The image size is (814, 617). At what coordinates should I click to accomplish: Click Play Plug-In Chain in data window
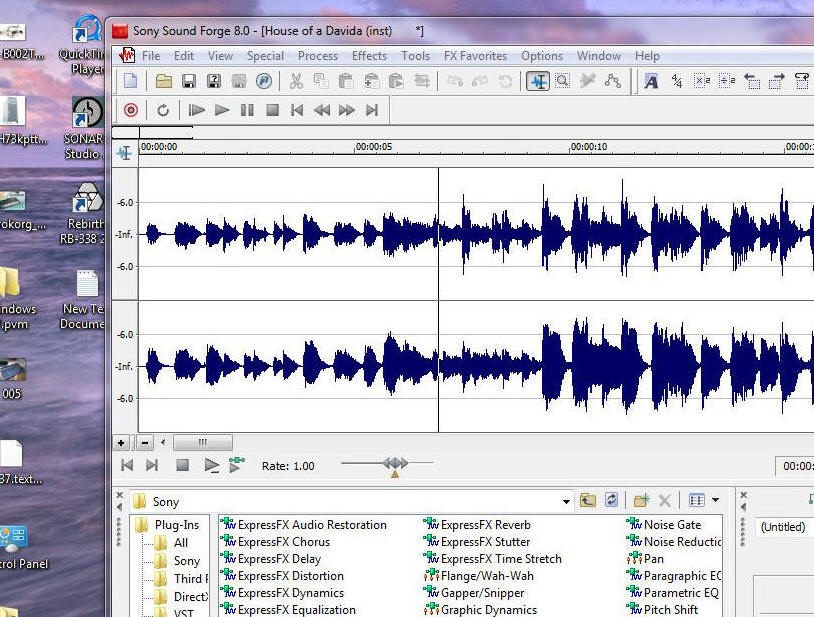pyautogui.click(x=237, y=465)
